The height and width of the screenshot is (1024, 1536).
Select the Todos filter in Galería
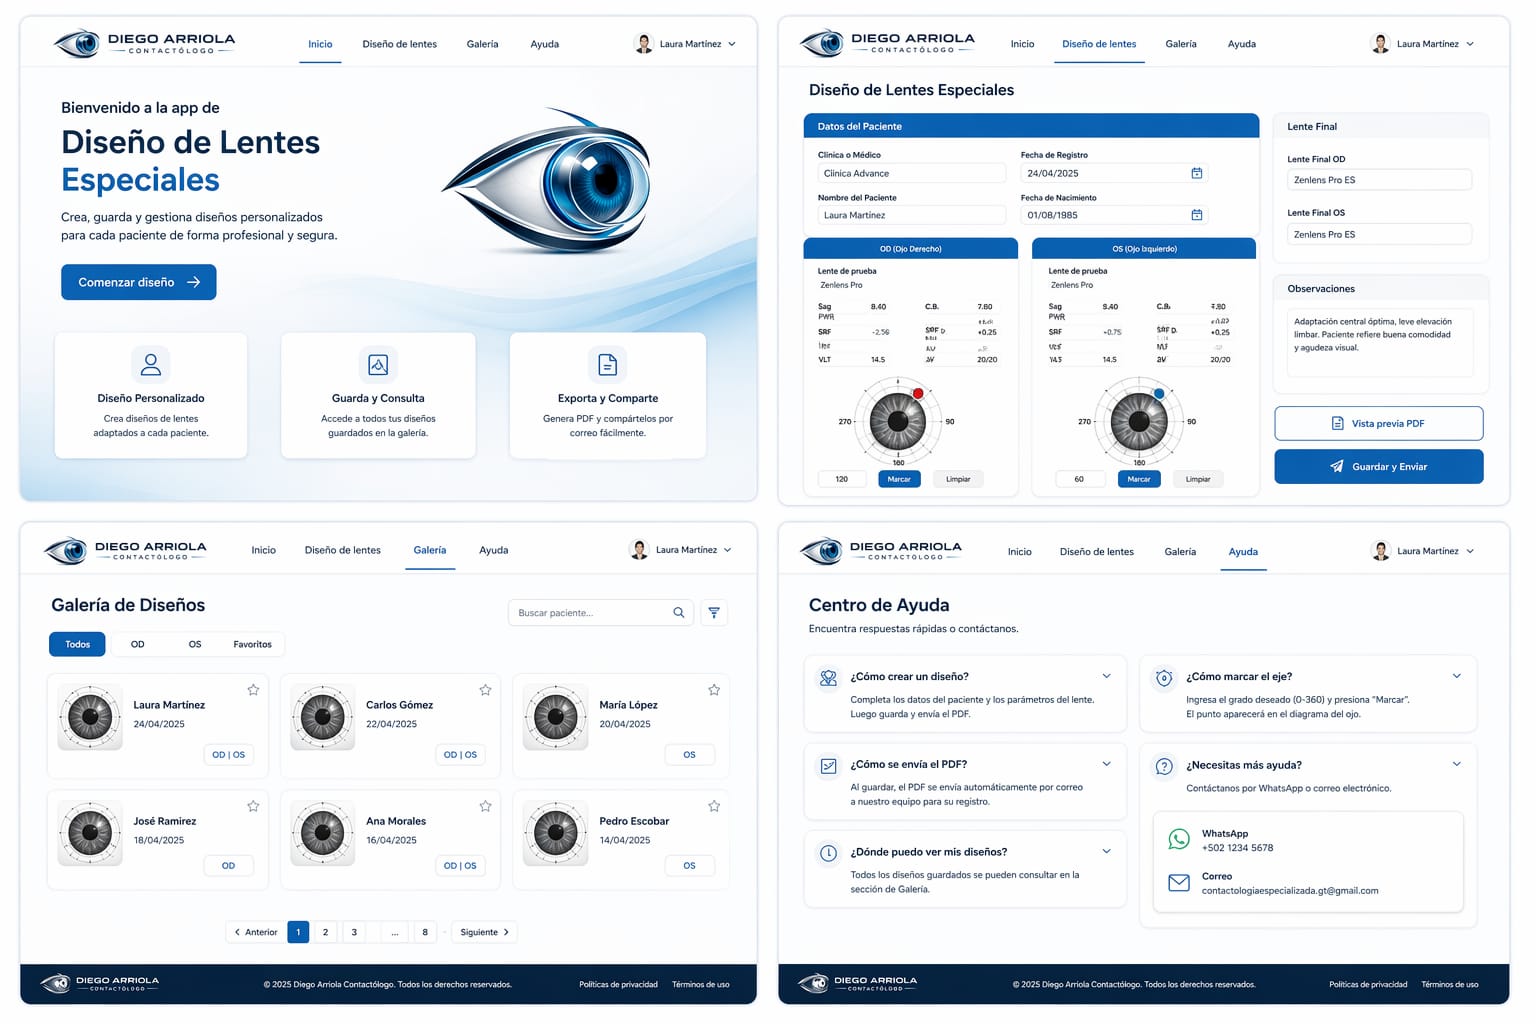(x=77, y=644)
